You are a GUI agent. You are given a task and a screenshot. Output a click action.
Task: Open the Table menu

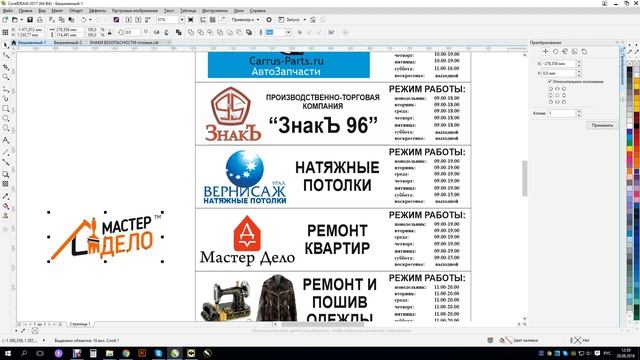[188, 11]
